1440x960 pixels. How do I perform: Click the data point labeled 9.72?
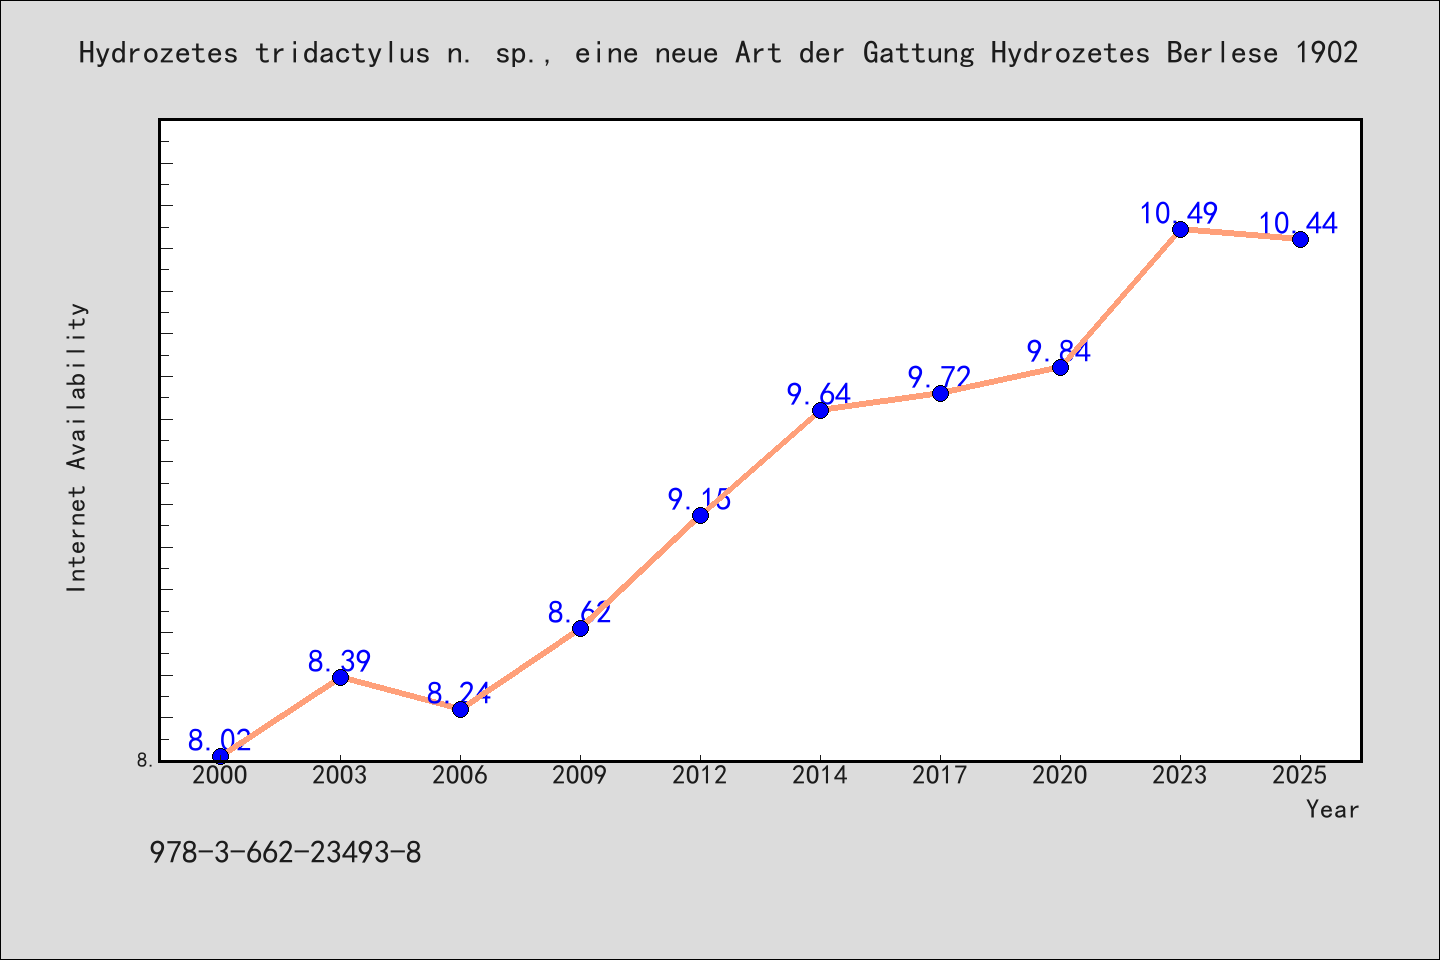pyautogui.click(x=940, y=393)
